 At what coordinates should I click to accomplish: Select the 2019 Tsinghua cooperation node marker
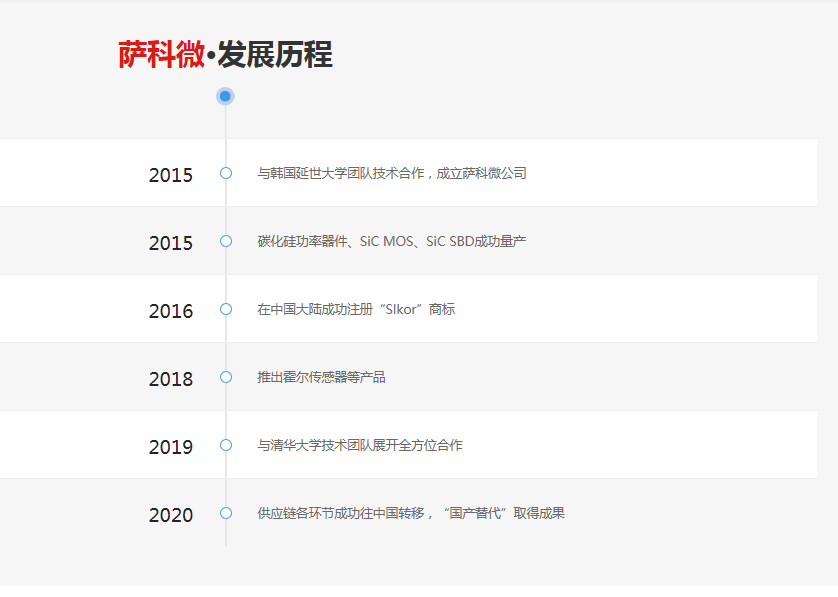(224, 446)
